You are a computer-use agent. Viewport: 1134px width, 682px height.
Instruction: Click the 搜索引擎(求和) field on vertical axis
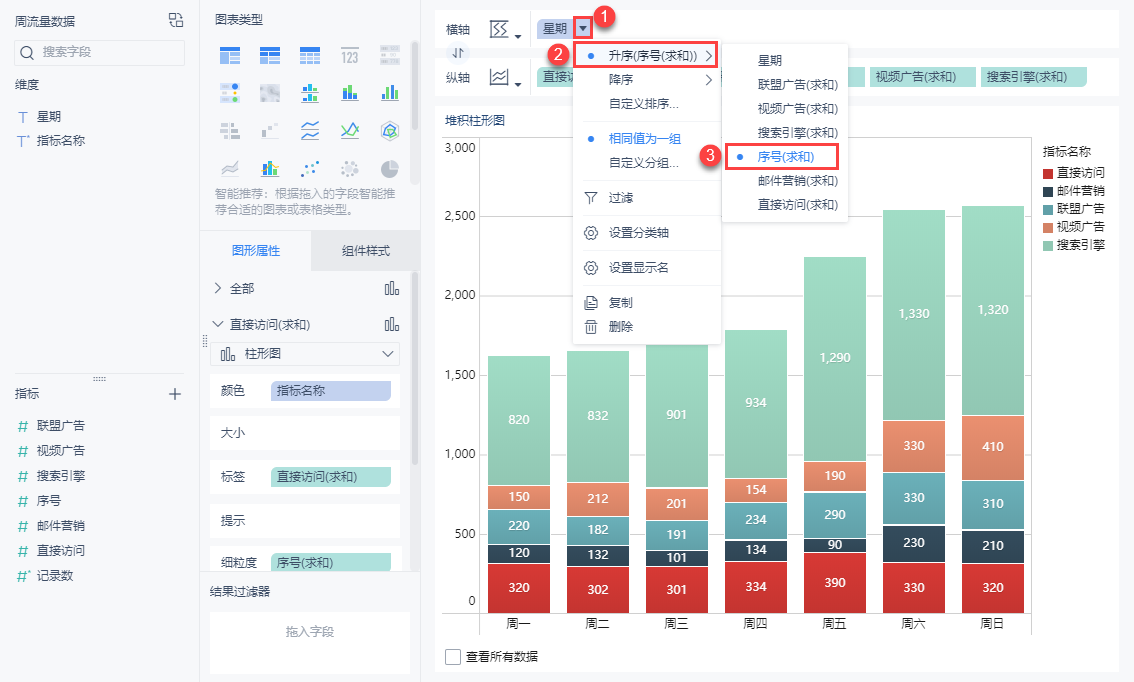click(1033, 77)
